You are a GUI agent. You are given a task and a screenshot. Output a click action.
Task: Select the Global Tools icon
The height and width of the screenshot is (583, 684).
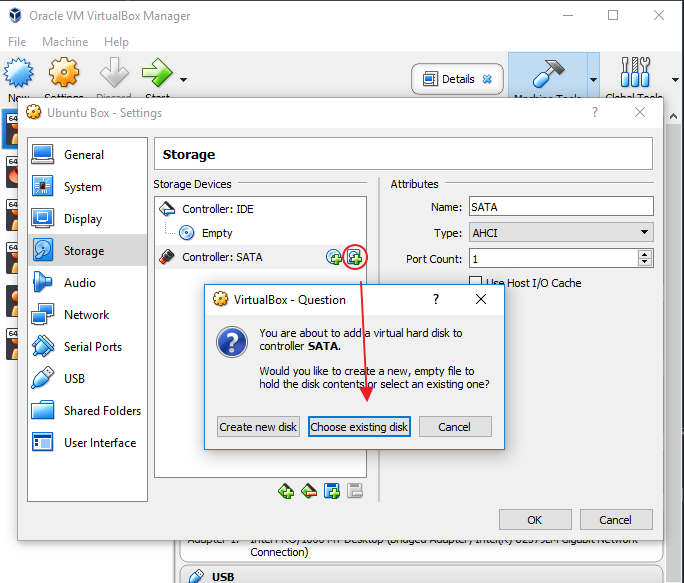[x=635, y=72]
